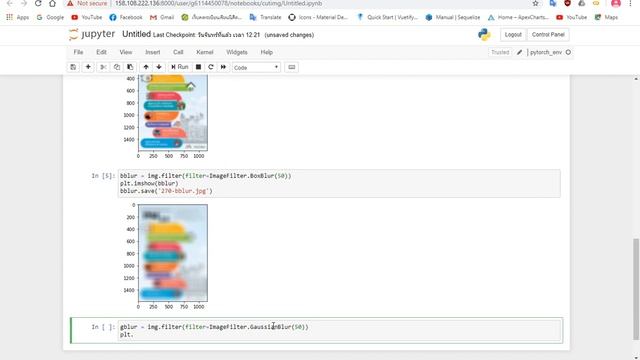Image resolution: width=640 pixels, height=360 pixels.
Task: Click the browser reload icon
Action: pos(38,3)
